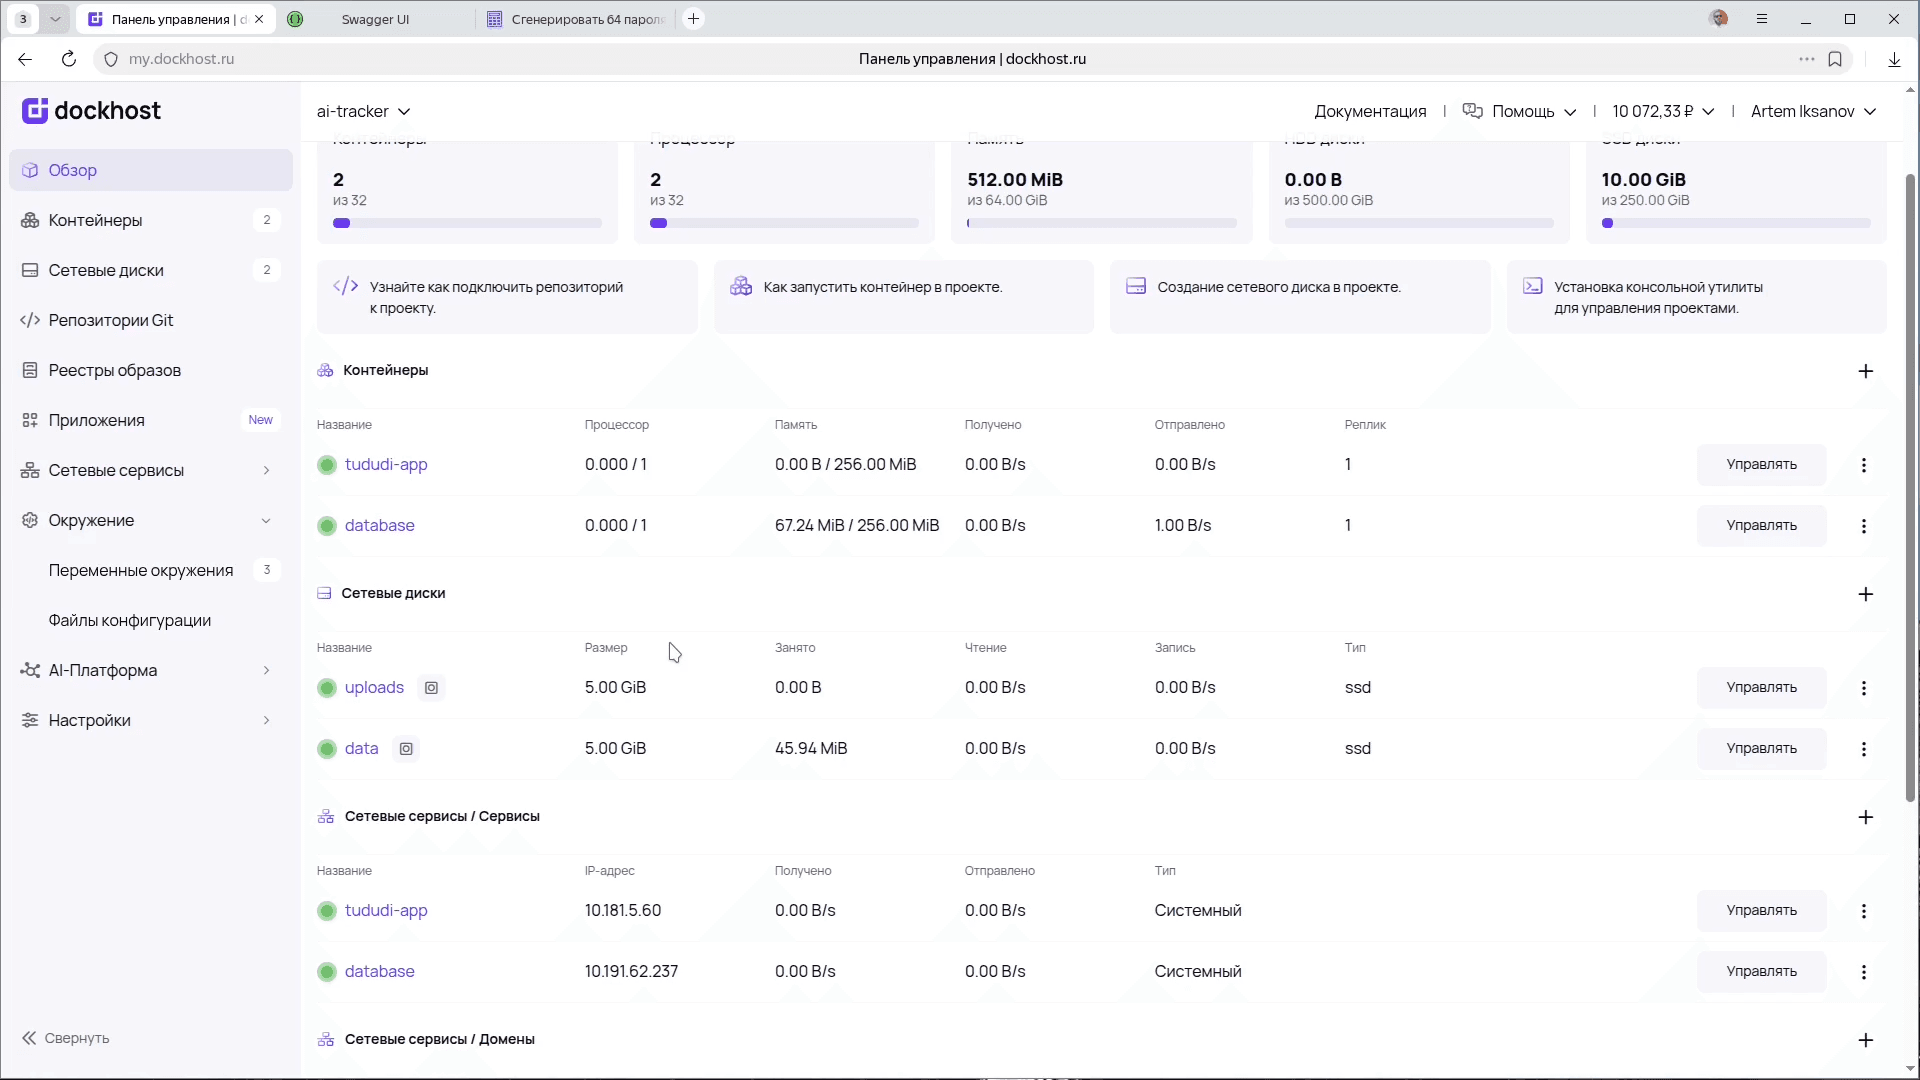Open Контейнеры in the sidebar
This screenshot has width=1920, height=1080.
(151, 220)
